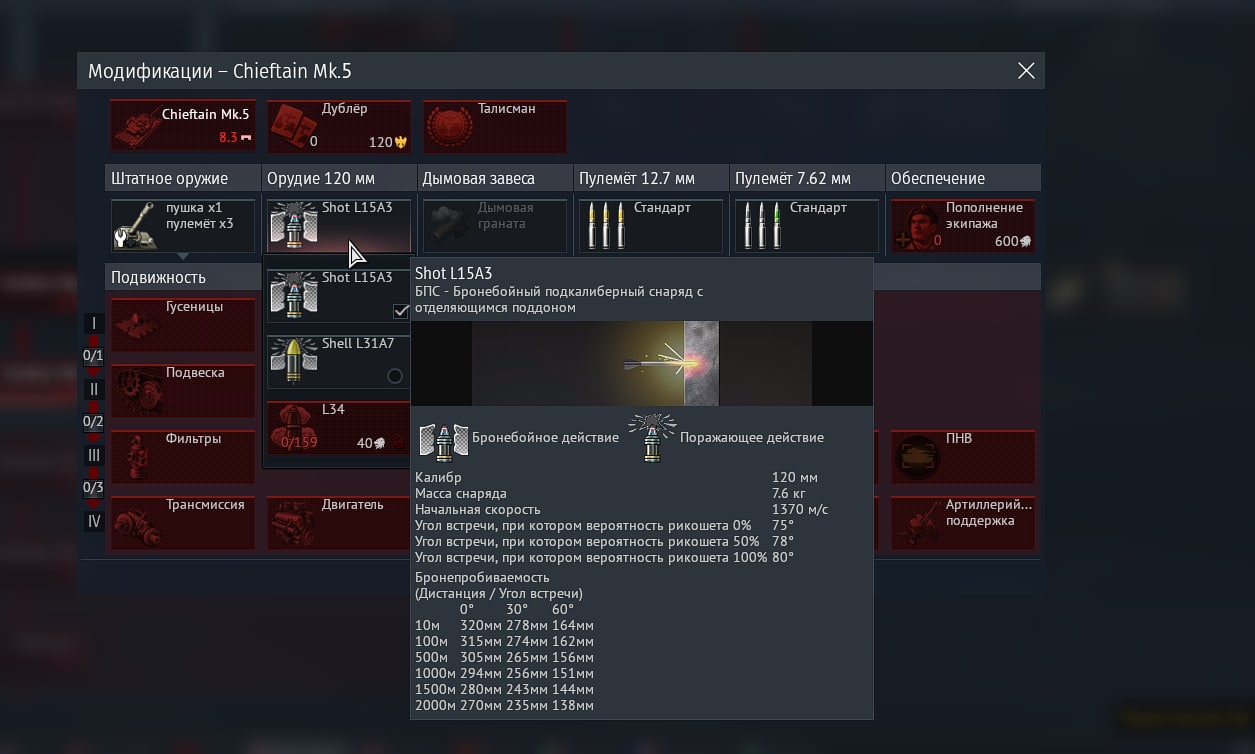Select Артиллерийская поддержка modification
Screen dimensions: 1255x754
coord(963,523)
